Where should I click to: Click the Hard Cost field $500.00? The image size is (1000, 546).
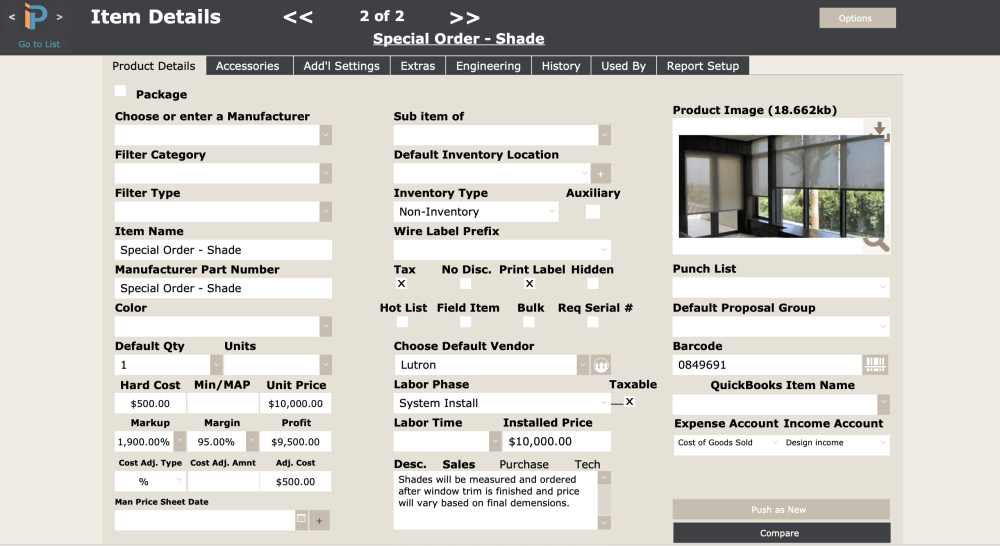click(150, 404)
